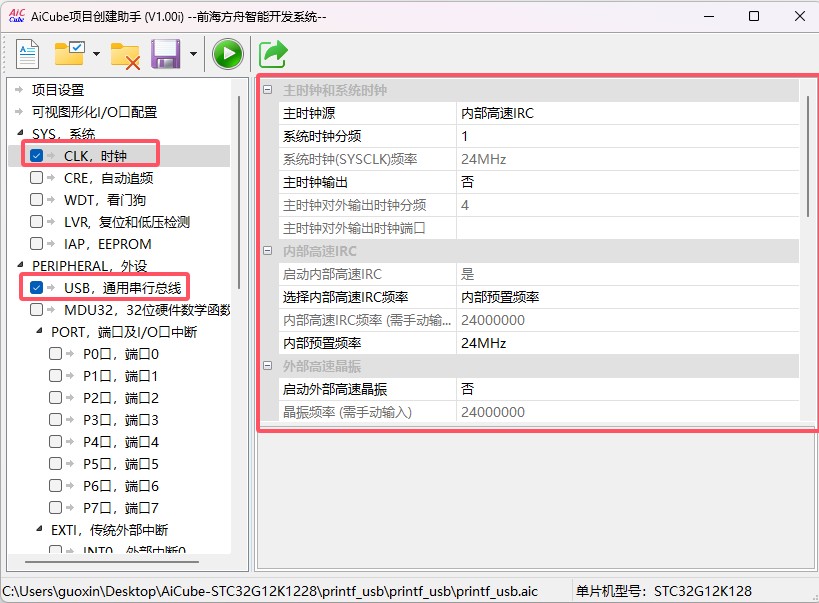
Task: Click the vertical scrollbar of the tree panel
Action: (x=239, y=192)
